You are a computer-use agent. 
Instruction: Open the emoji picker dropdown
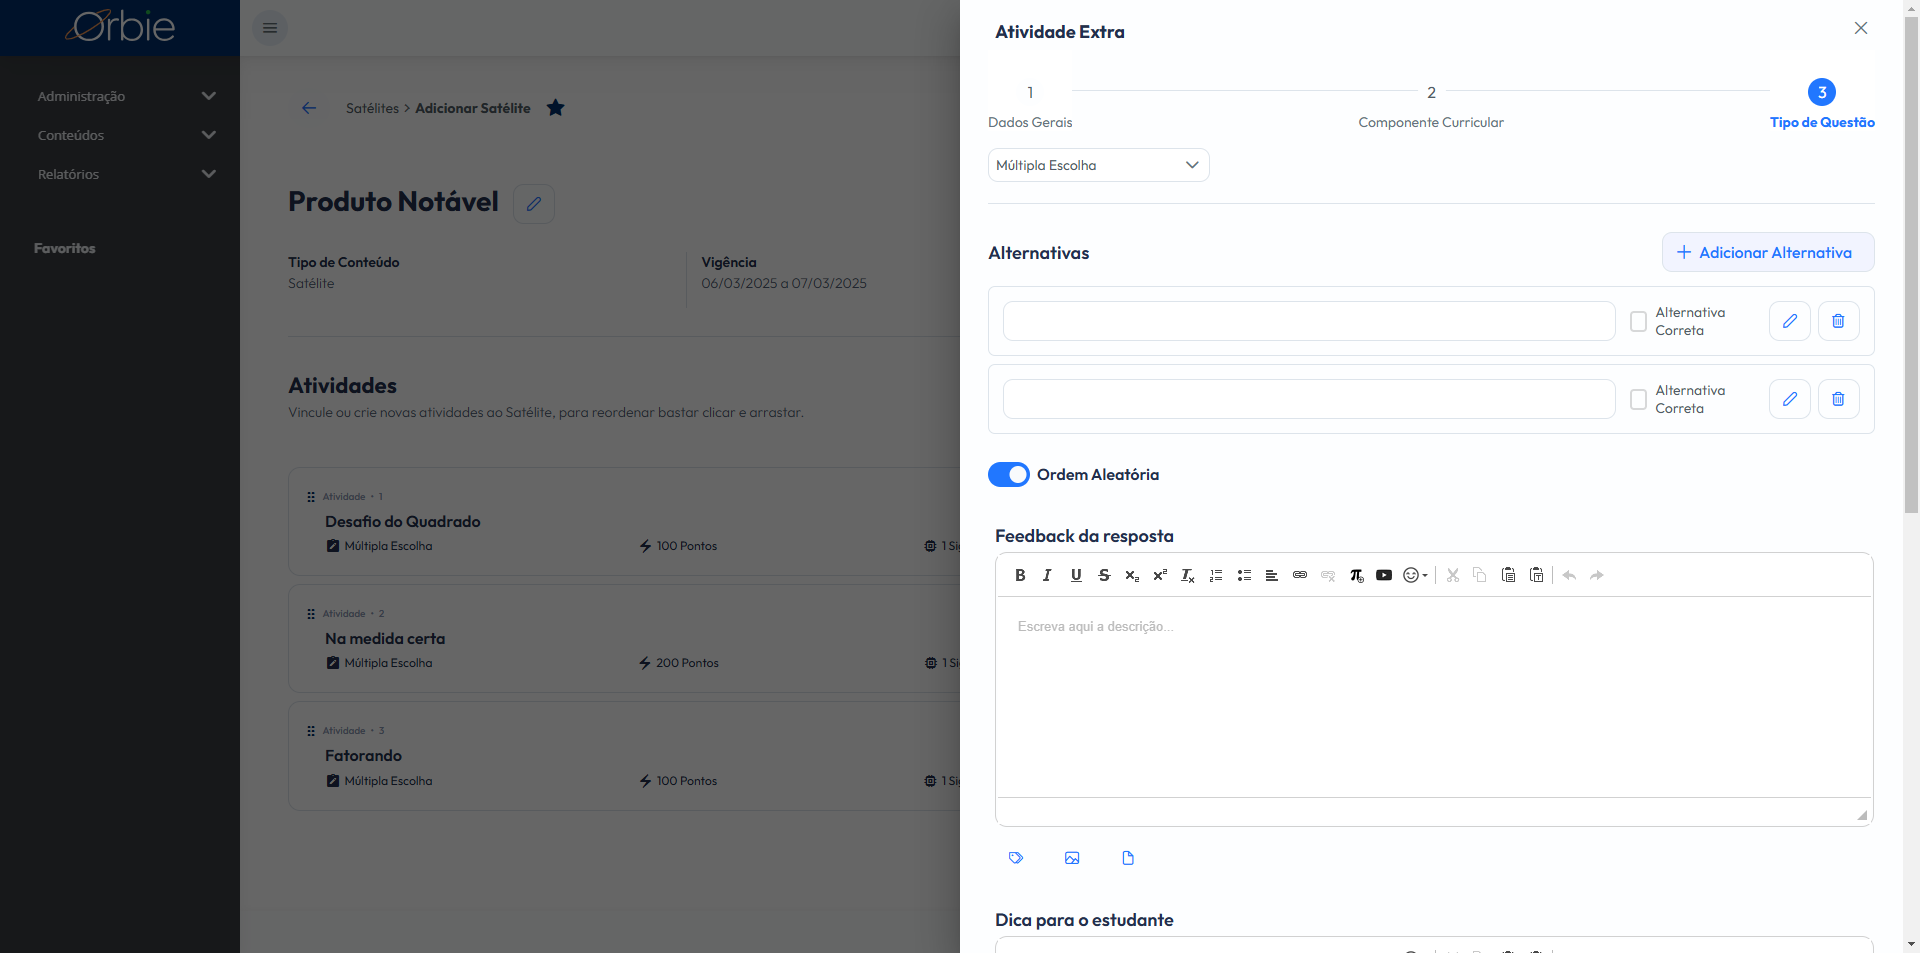1415,575
